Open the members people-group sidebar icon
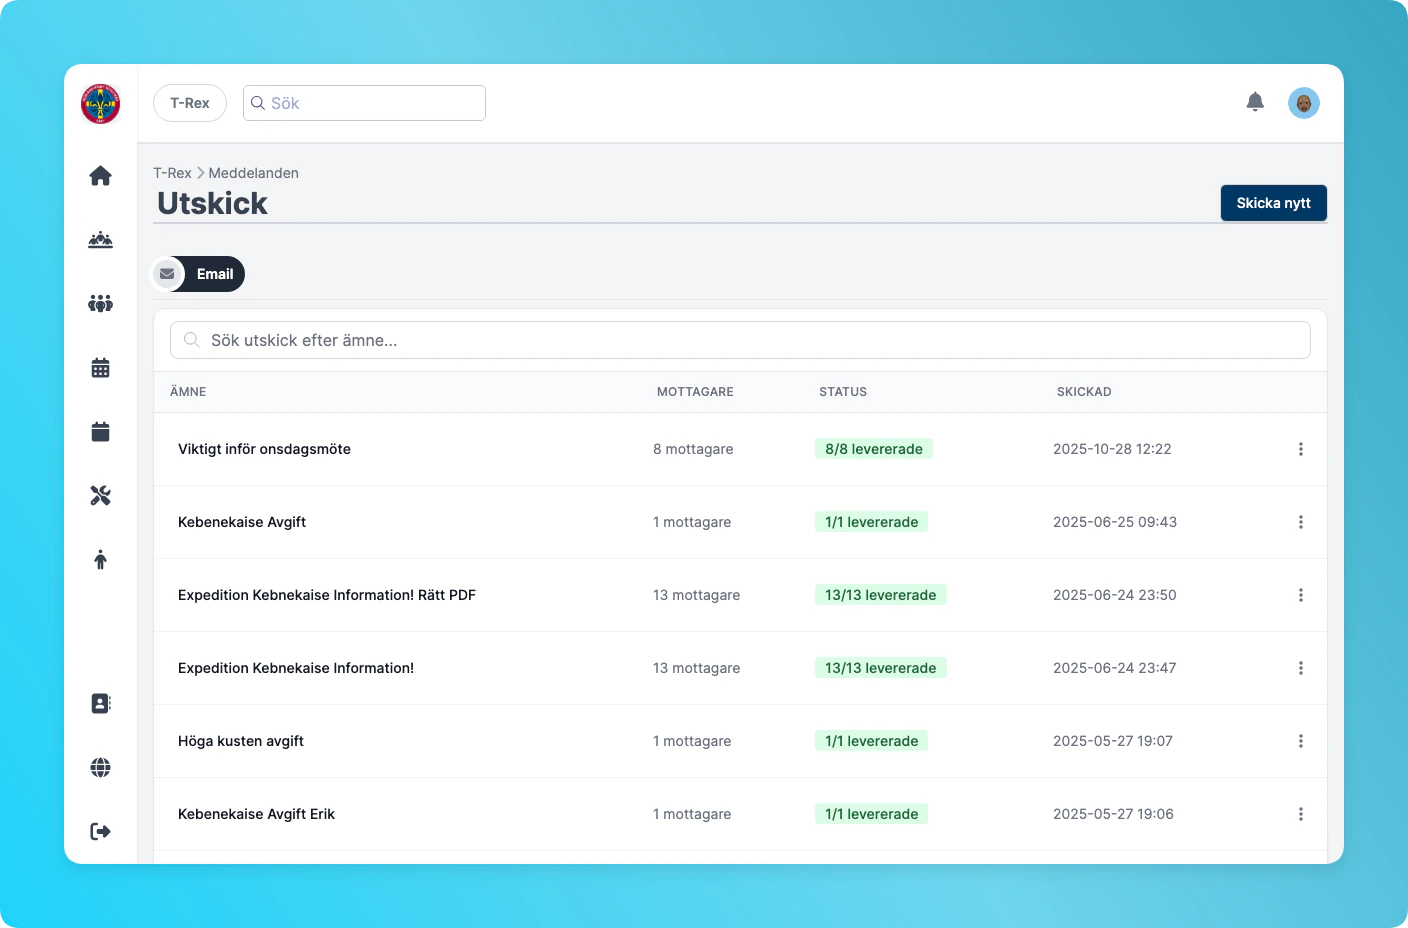Image resolution: width=1408 pixels, height=928 pixels. point(101,304)
